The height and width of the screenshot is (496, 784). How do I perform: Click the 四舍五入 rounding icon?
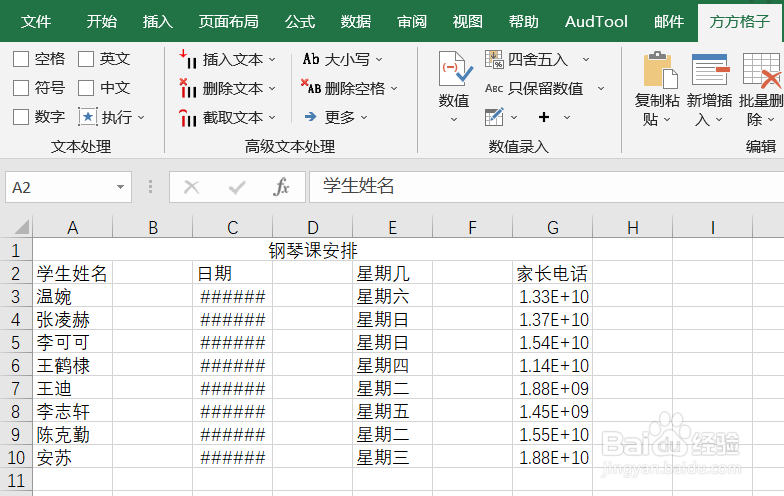(494, 60)
